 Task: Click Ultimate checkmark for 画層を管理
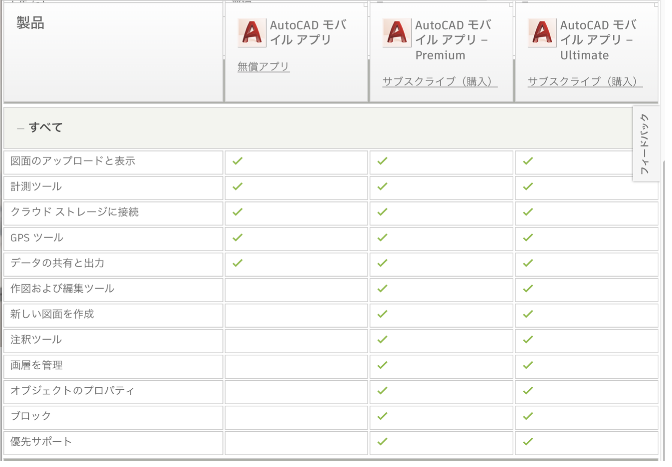528,365
